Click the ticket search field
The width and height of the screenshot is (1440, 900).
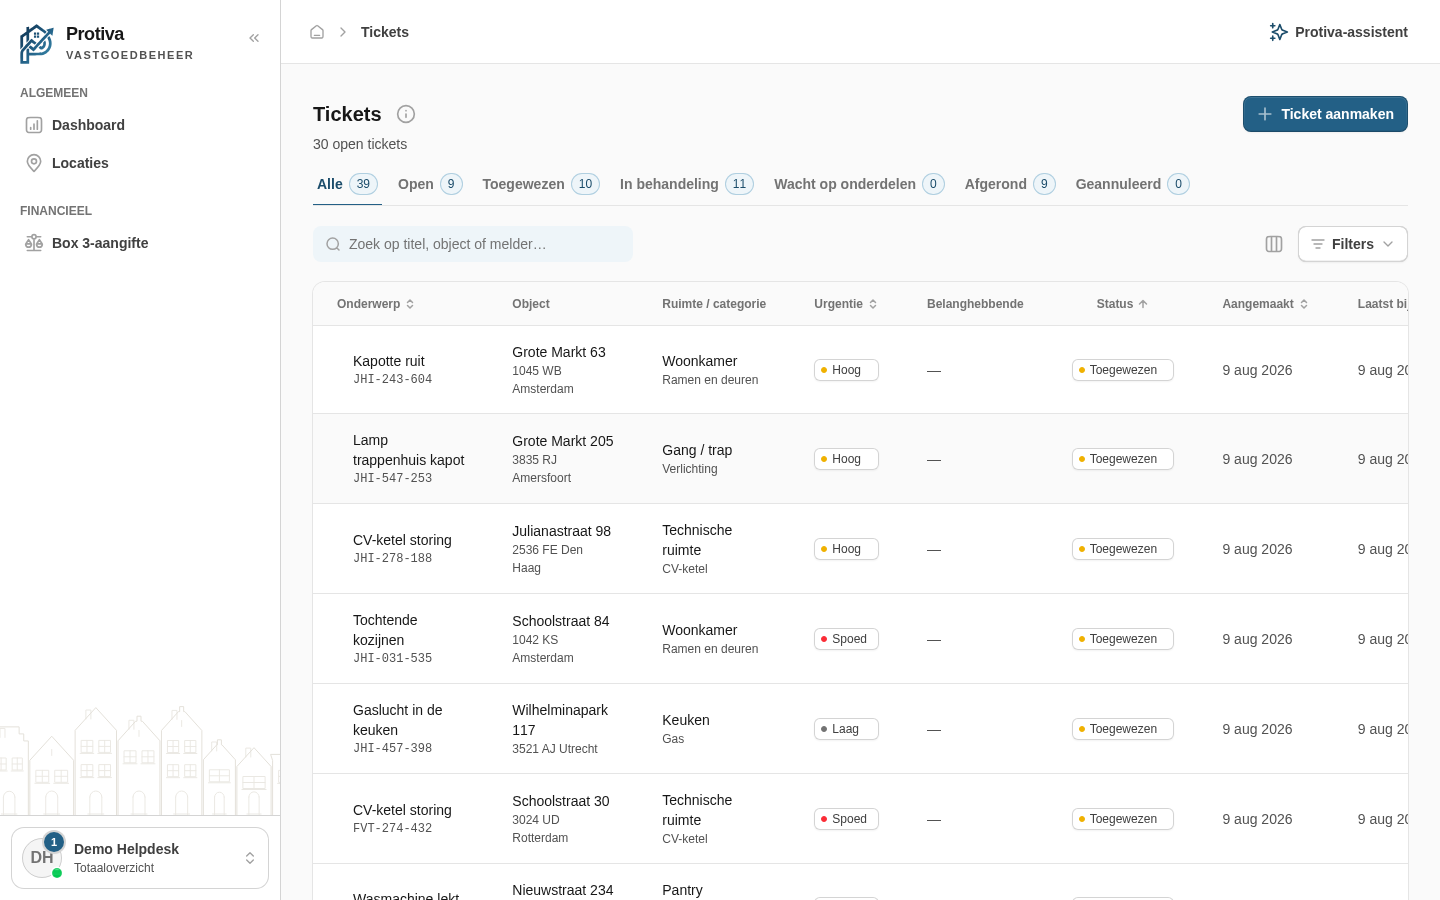pos(473,244)
